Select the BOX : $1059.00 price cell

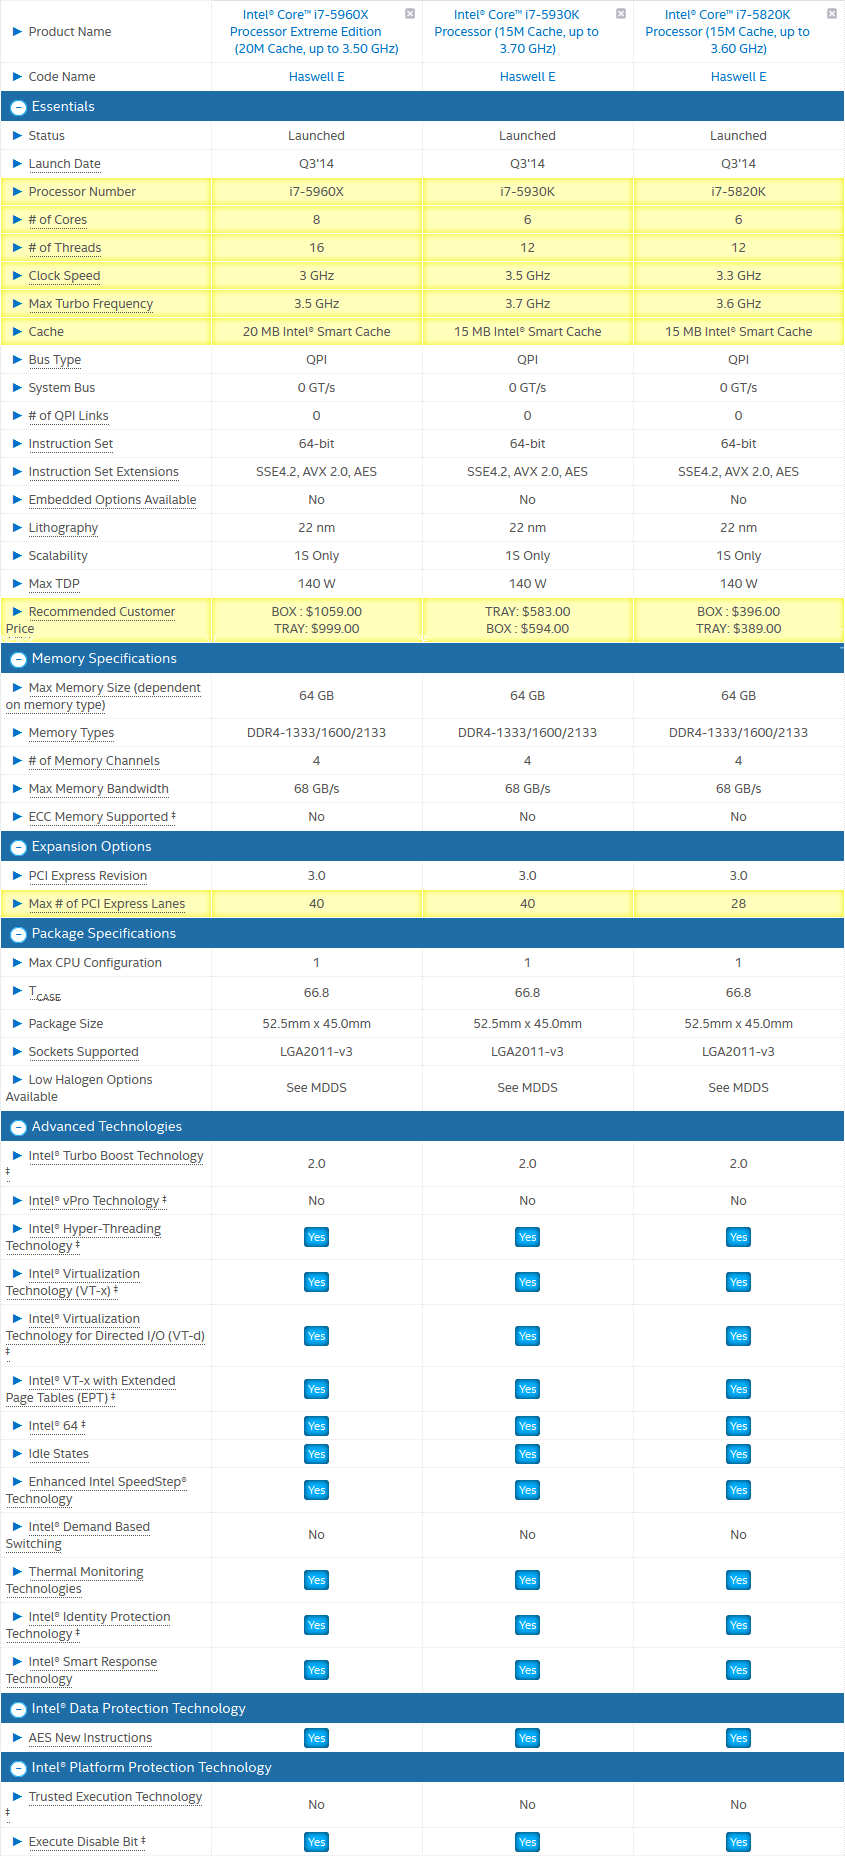316,612
